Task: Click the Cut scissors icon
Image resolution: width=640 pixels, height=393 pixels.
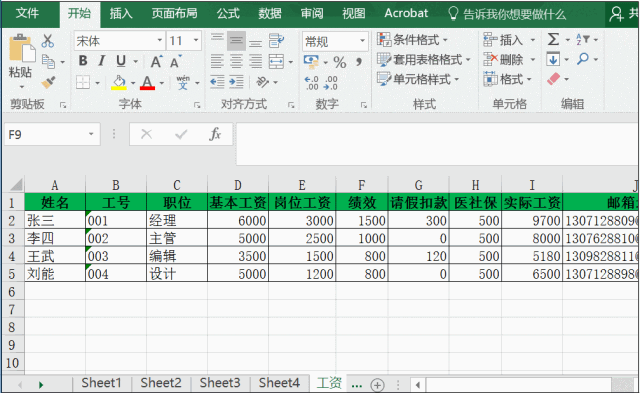Action: (48, 40)
